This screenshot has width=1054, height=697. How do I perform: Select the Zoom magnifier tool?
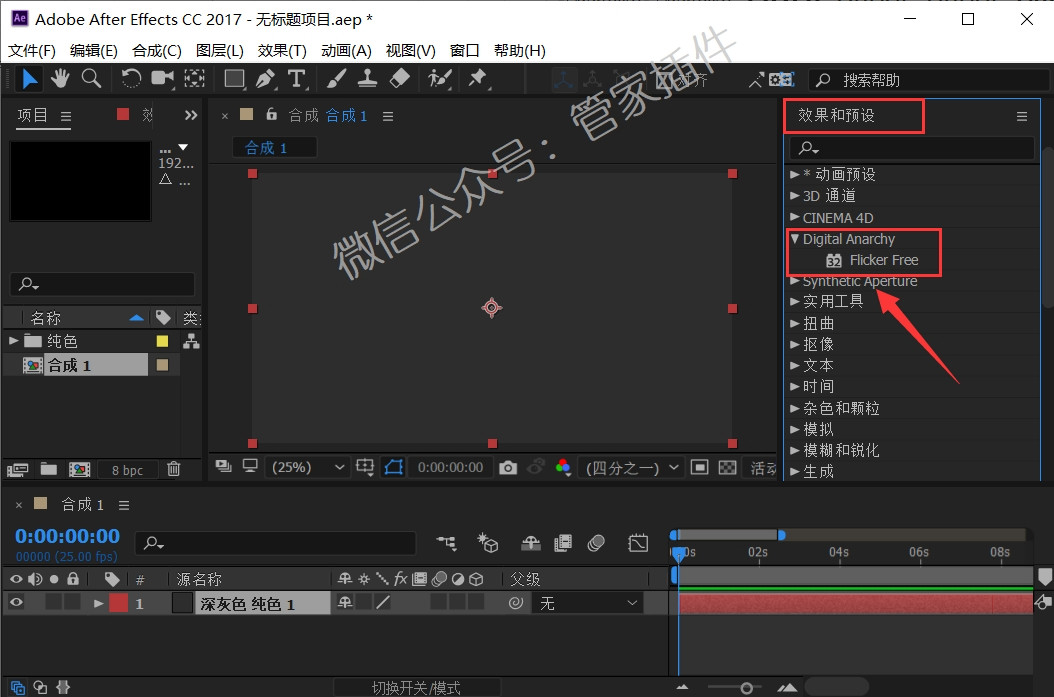tap(91, 79)
